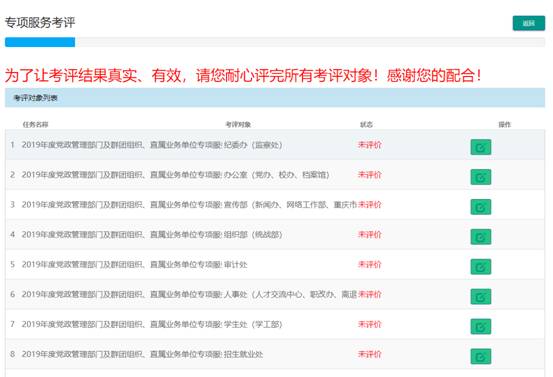Click 未评价 status in row 1

[x=370, y=145]
